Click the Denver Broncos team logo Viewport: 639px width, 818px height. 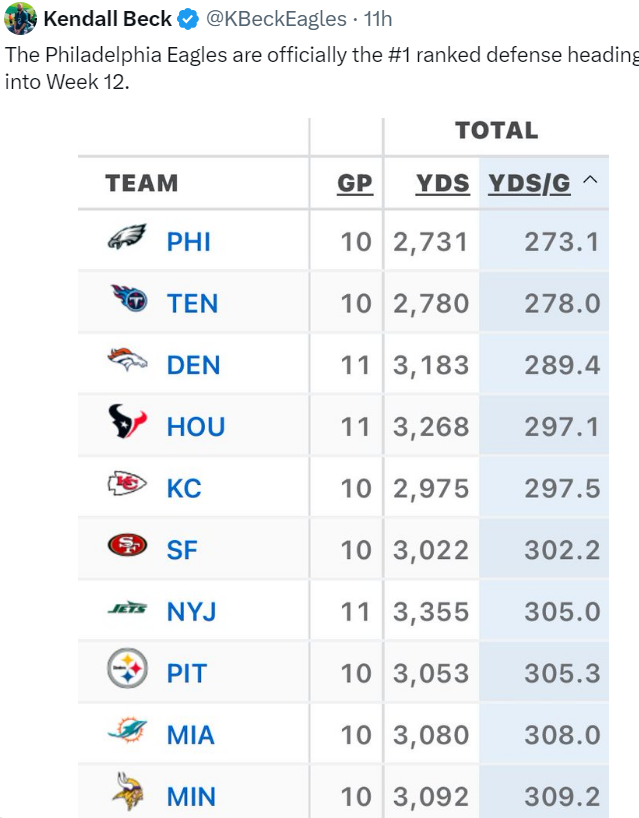click(127, 362)
